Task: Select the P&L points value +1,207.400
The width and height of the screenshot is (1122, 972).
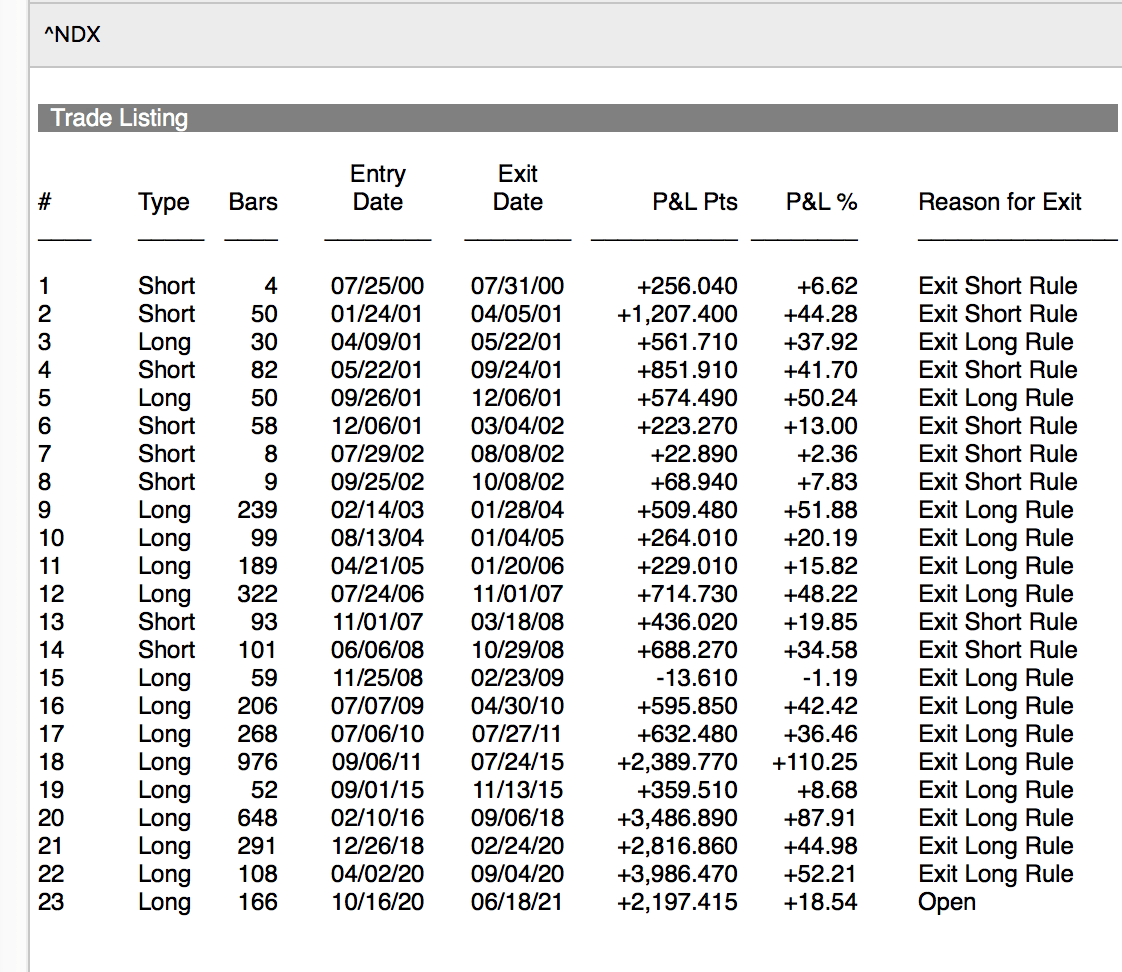Action: (x=677, y=314)
